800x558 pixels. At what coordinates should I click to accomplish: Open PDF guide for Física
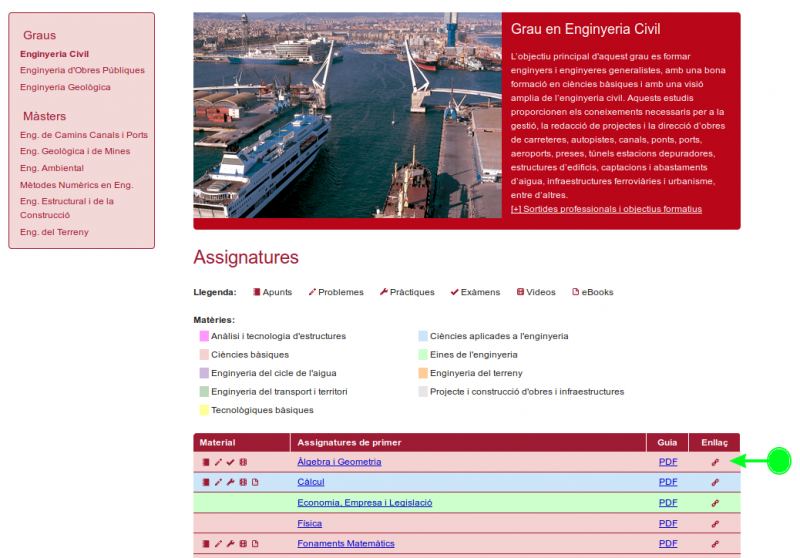pos(668,523)
